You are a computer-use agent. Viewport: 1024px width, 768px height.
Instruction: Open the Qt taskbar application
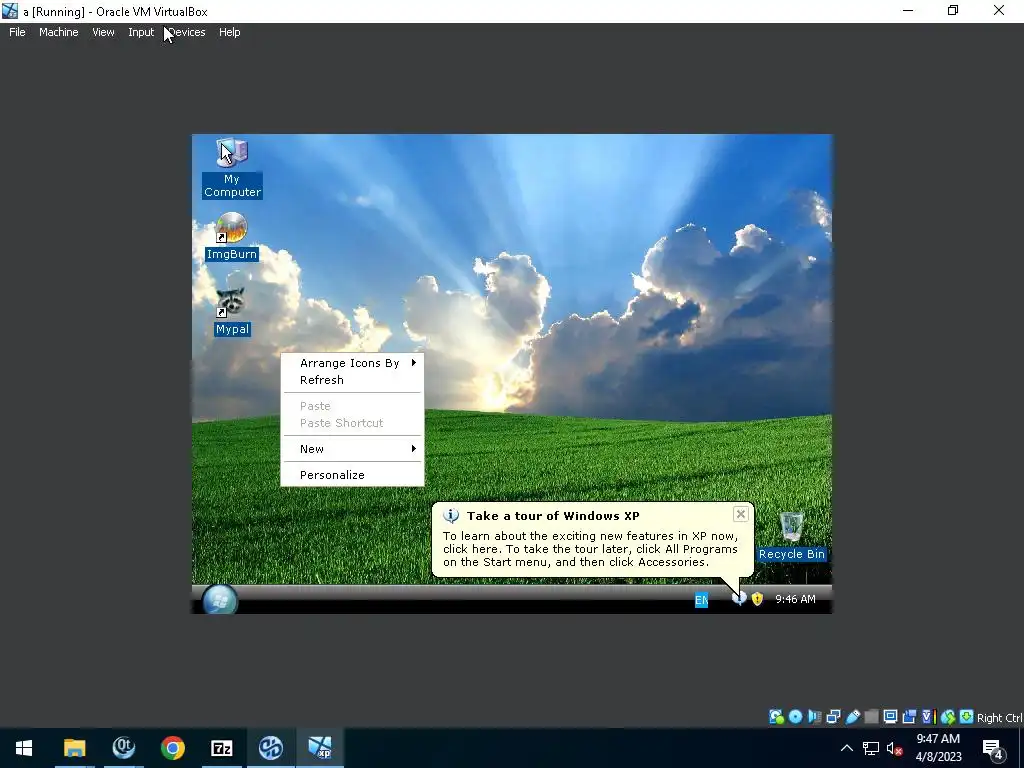click(x=123, y=748)
